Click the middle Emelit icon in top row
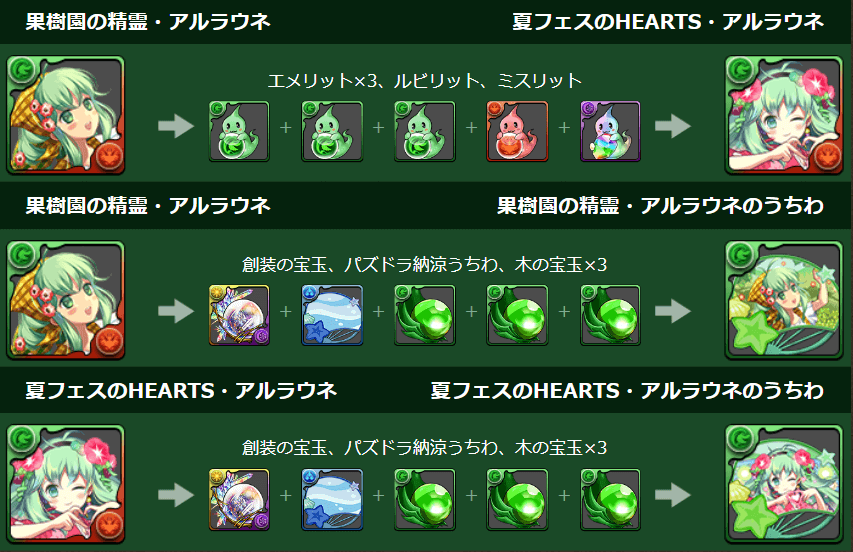853x552 pixels. 332,131
